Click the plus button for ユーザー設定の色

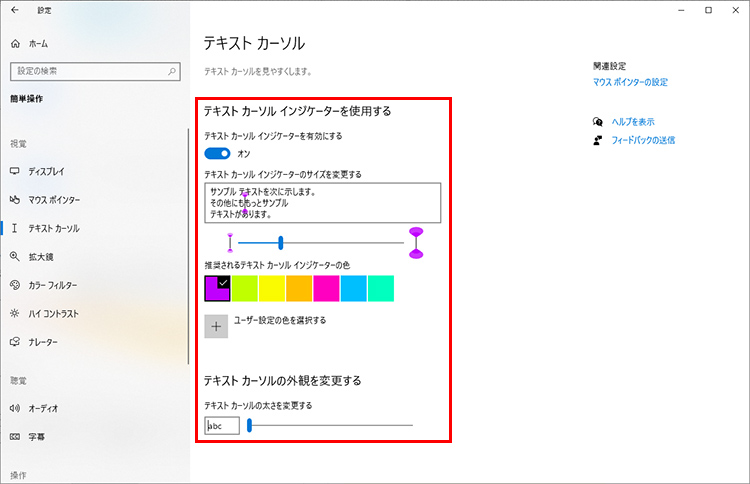click(x=216, y=326)
